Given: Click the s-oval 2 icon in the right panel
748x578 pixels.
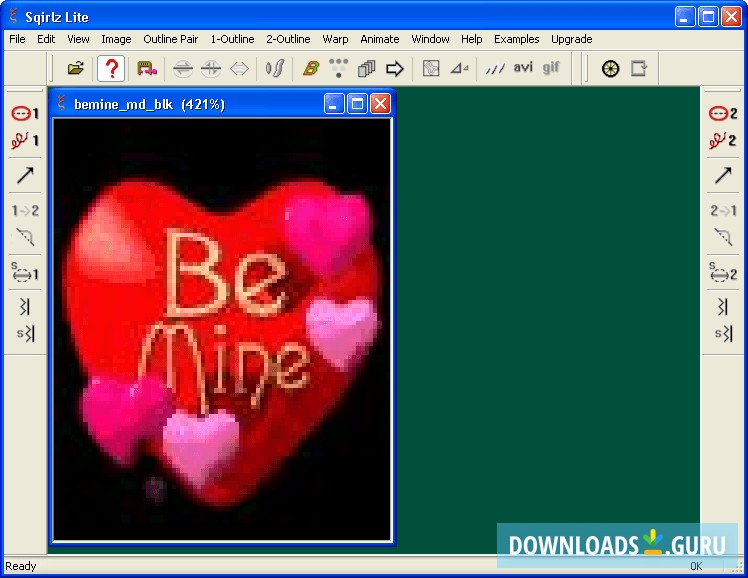Looking at the screenshot, I should point(723,272).
